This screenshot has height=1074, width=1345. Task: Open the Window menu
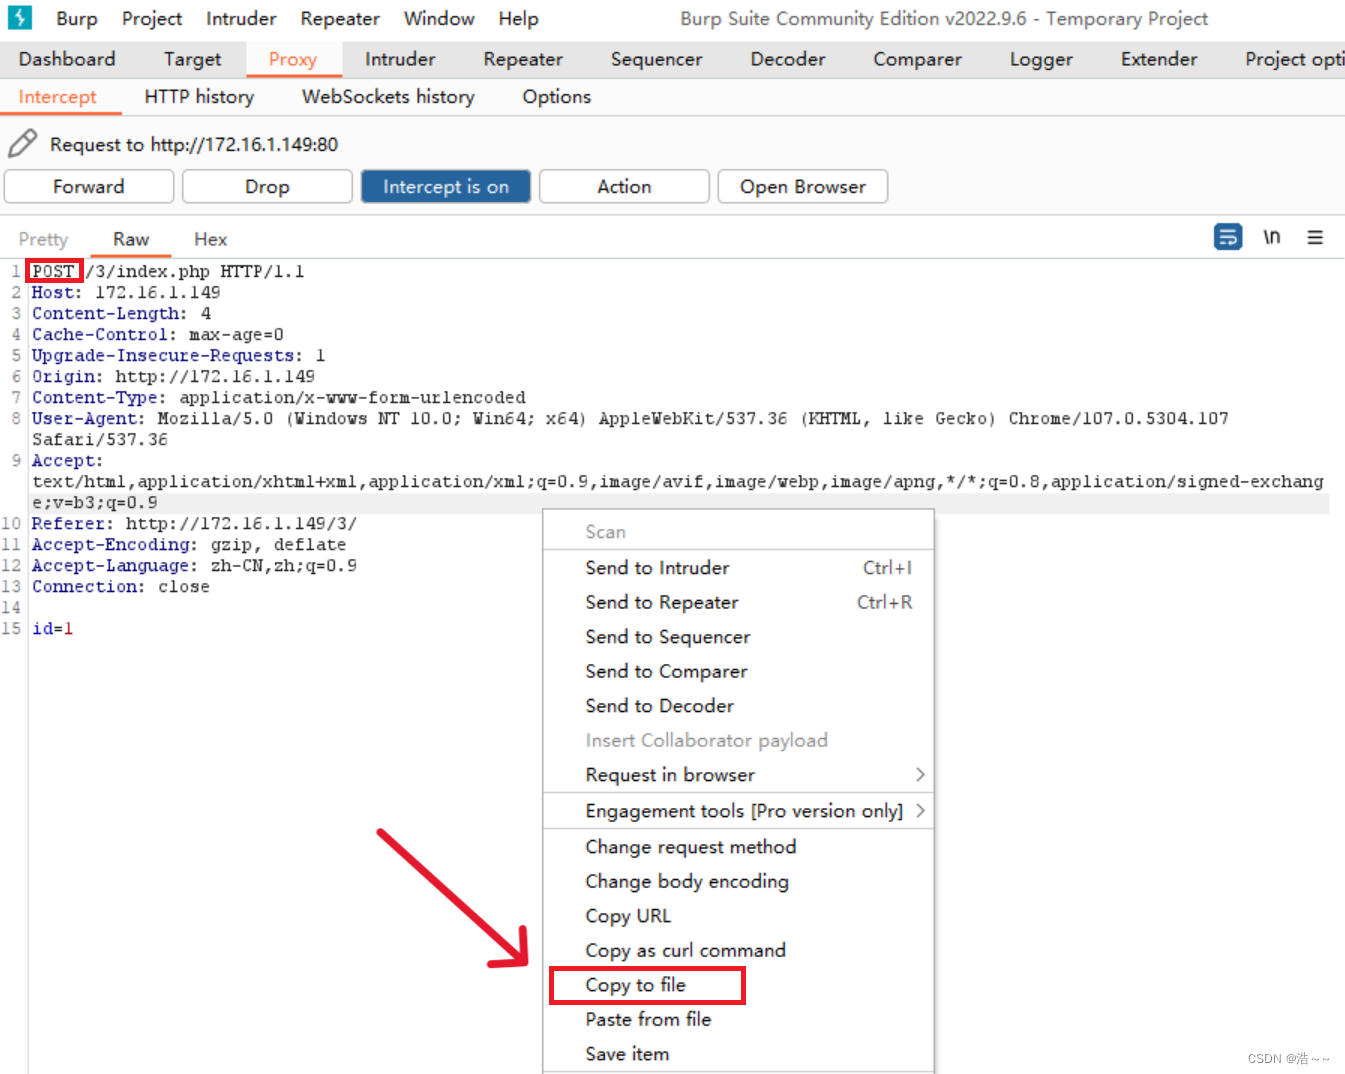point(439,19)
